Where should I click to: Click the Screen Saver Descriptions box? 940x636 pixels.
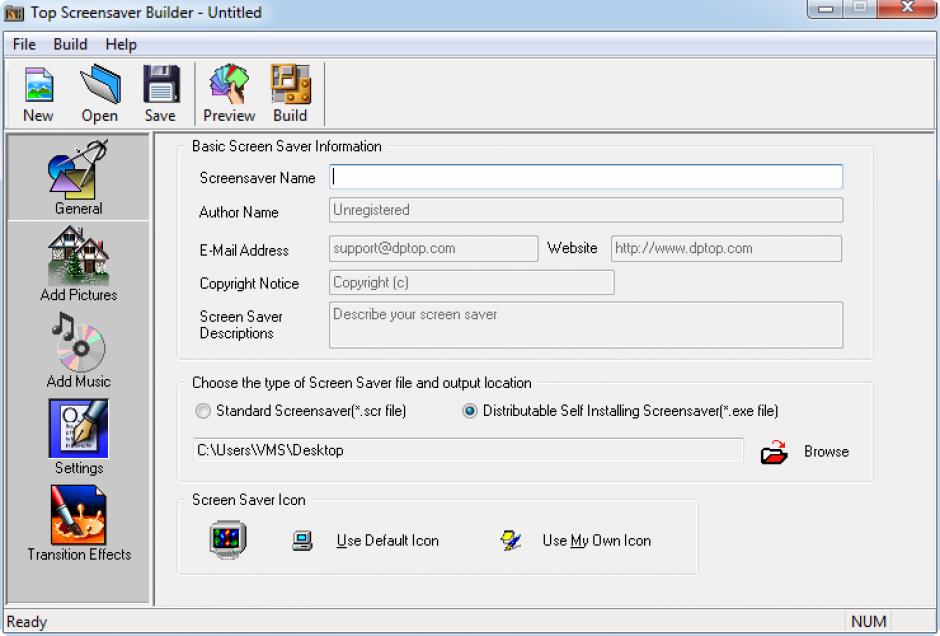(586, 325)
